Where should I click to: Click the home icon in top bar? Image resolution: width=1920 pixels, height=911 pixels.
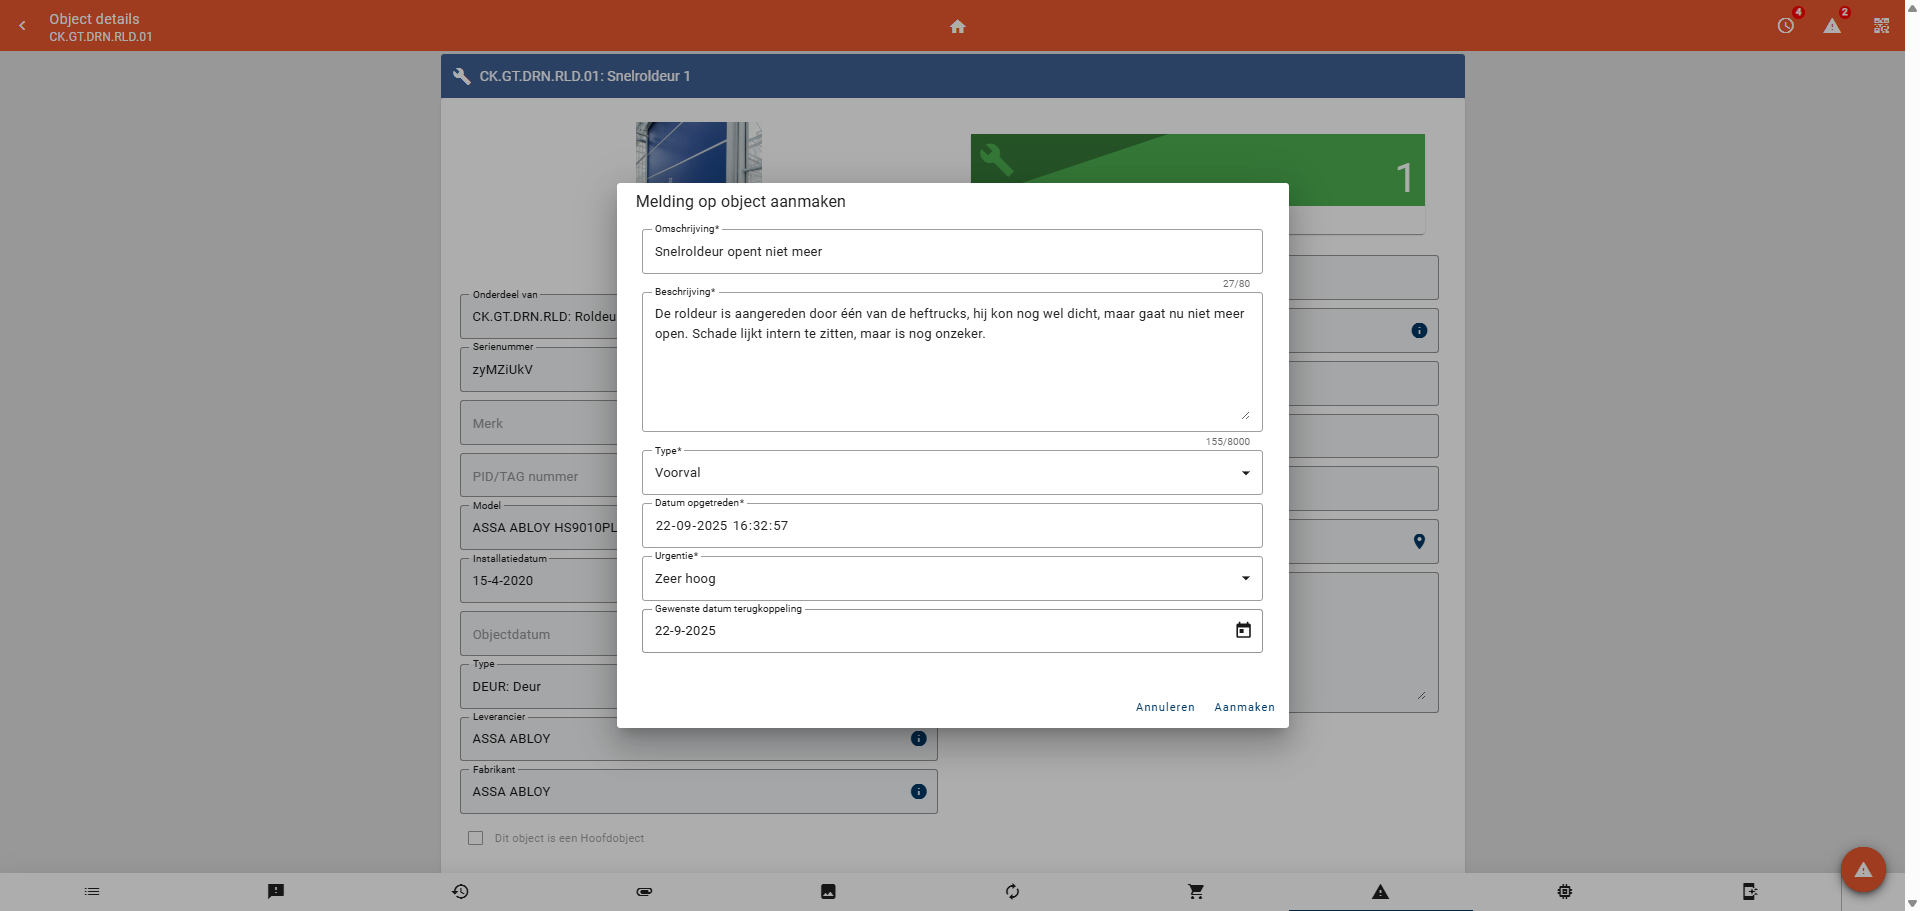pos(957,26)
